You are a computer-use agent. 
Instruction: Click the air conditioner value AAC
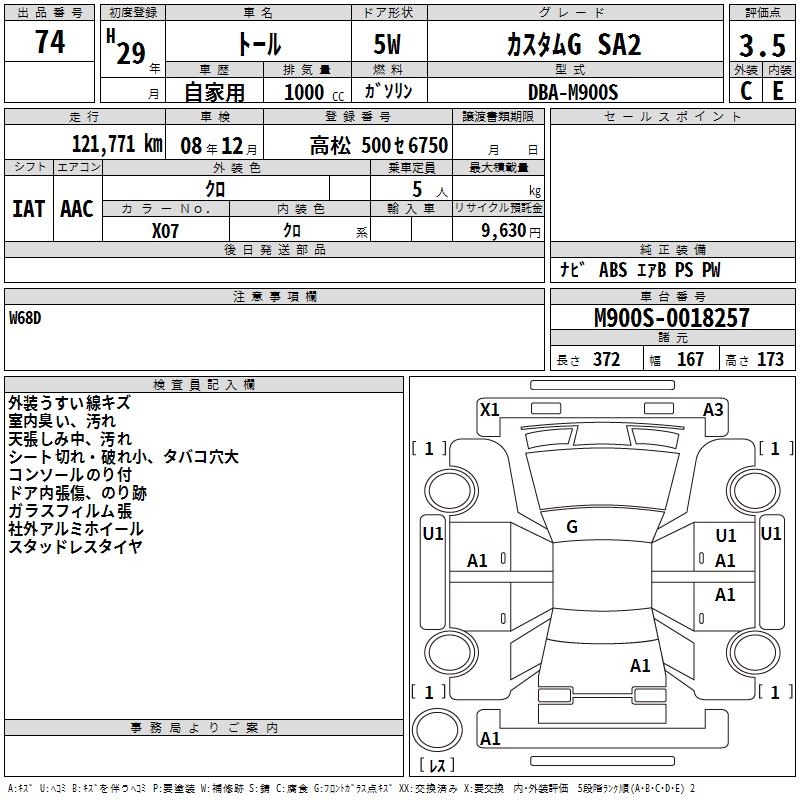(77, 209)
